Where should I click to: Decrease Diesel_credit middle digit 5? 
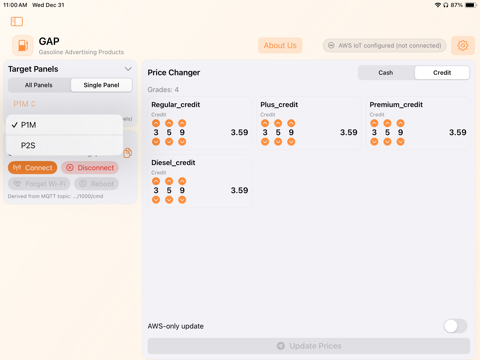169,200
